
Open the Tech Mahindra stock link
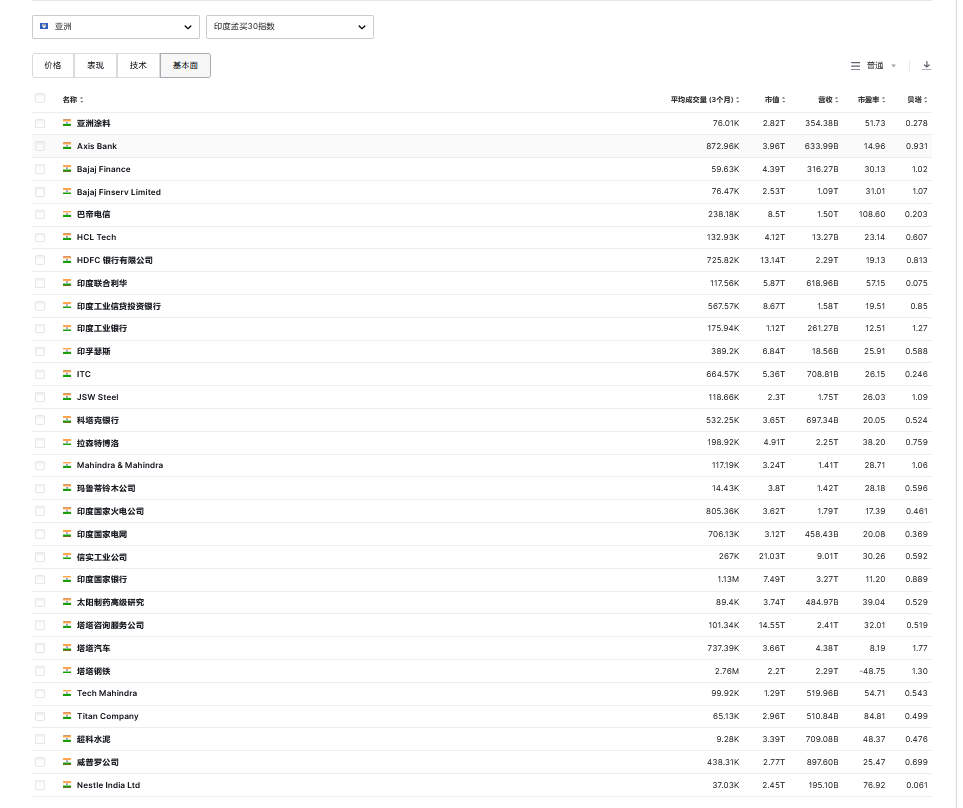[x=107, y=693]
